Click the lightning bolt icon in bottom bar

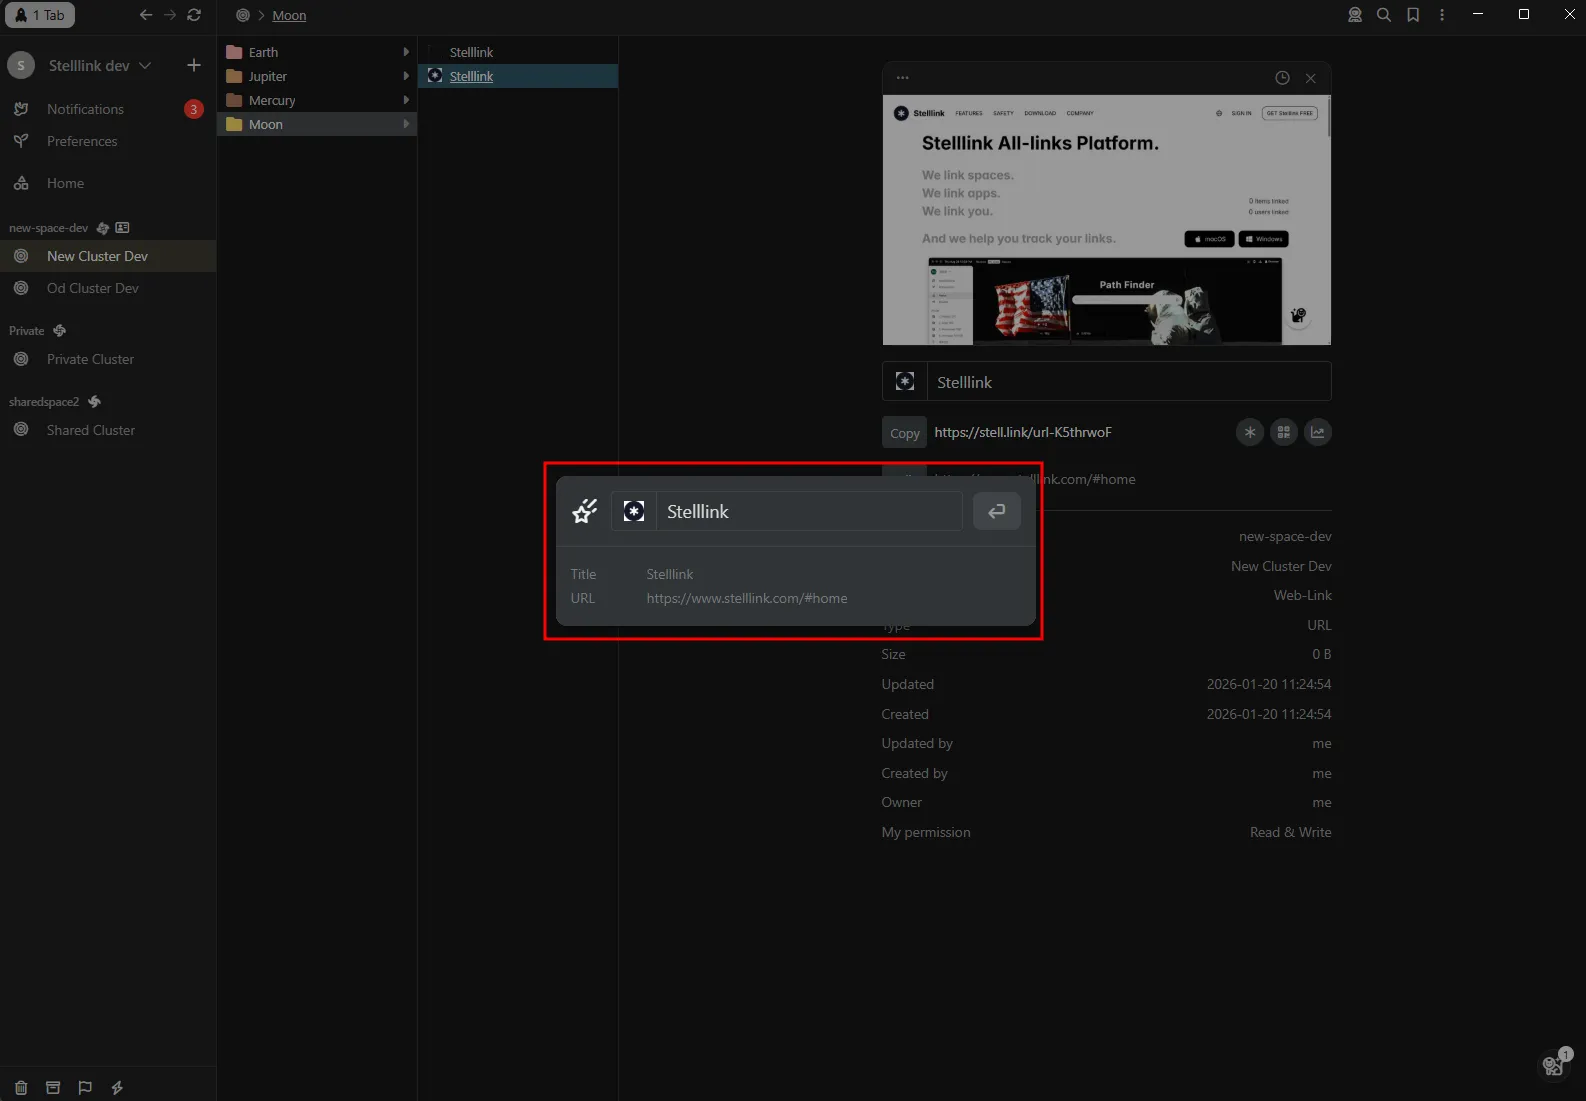click(x=117, y=1087)
